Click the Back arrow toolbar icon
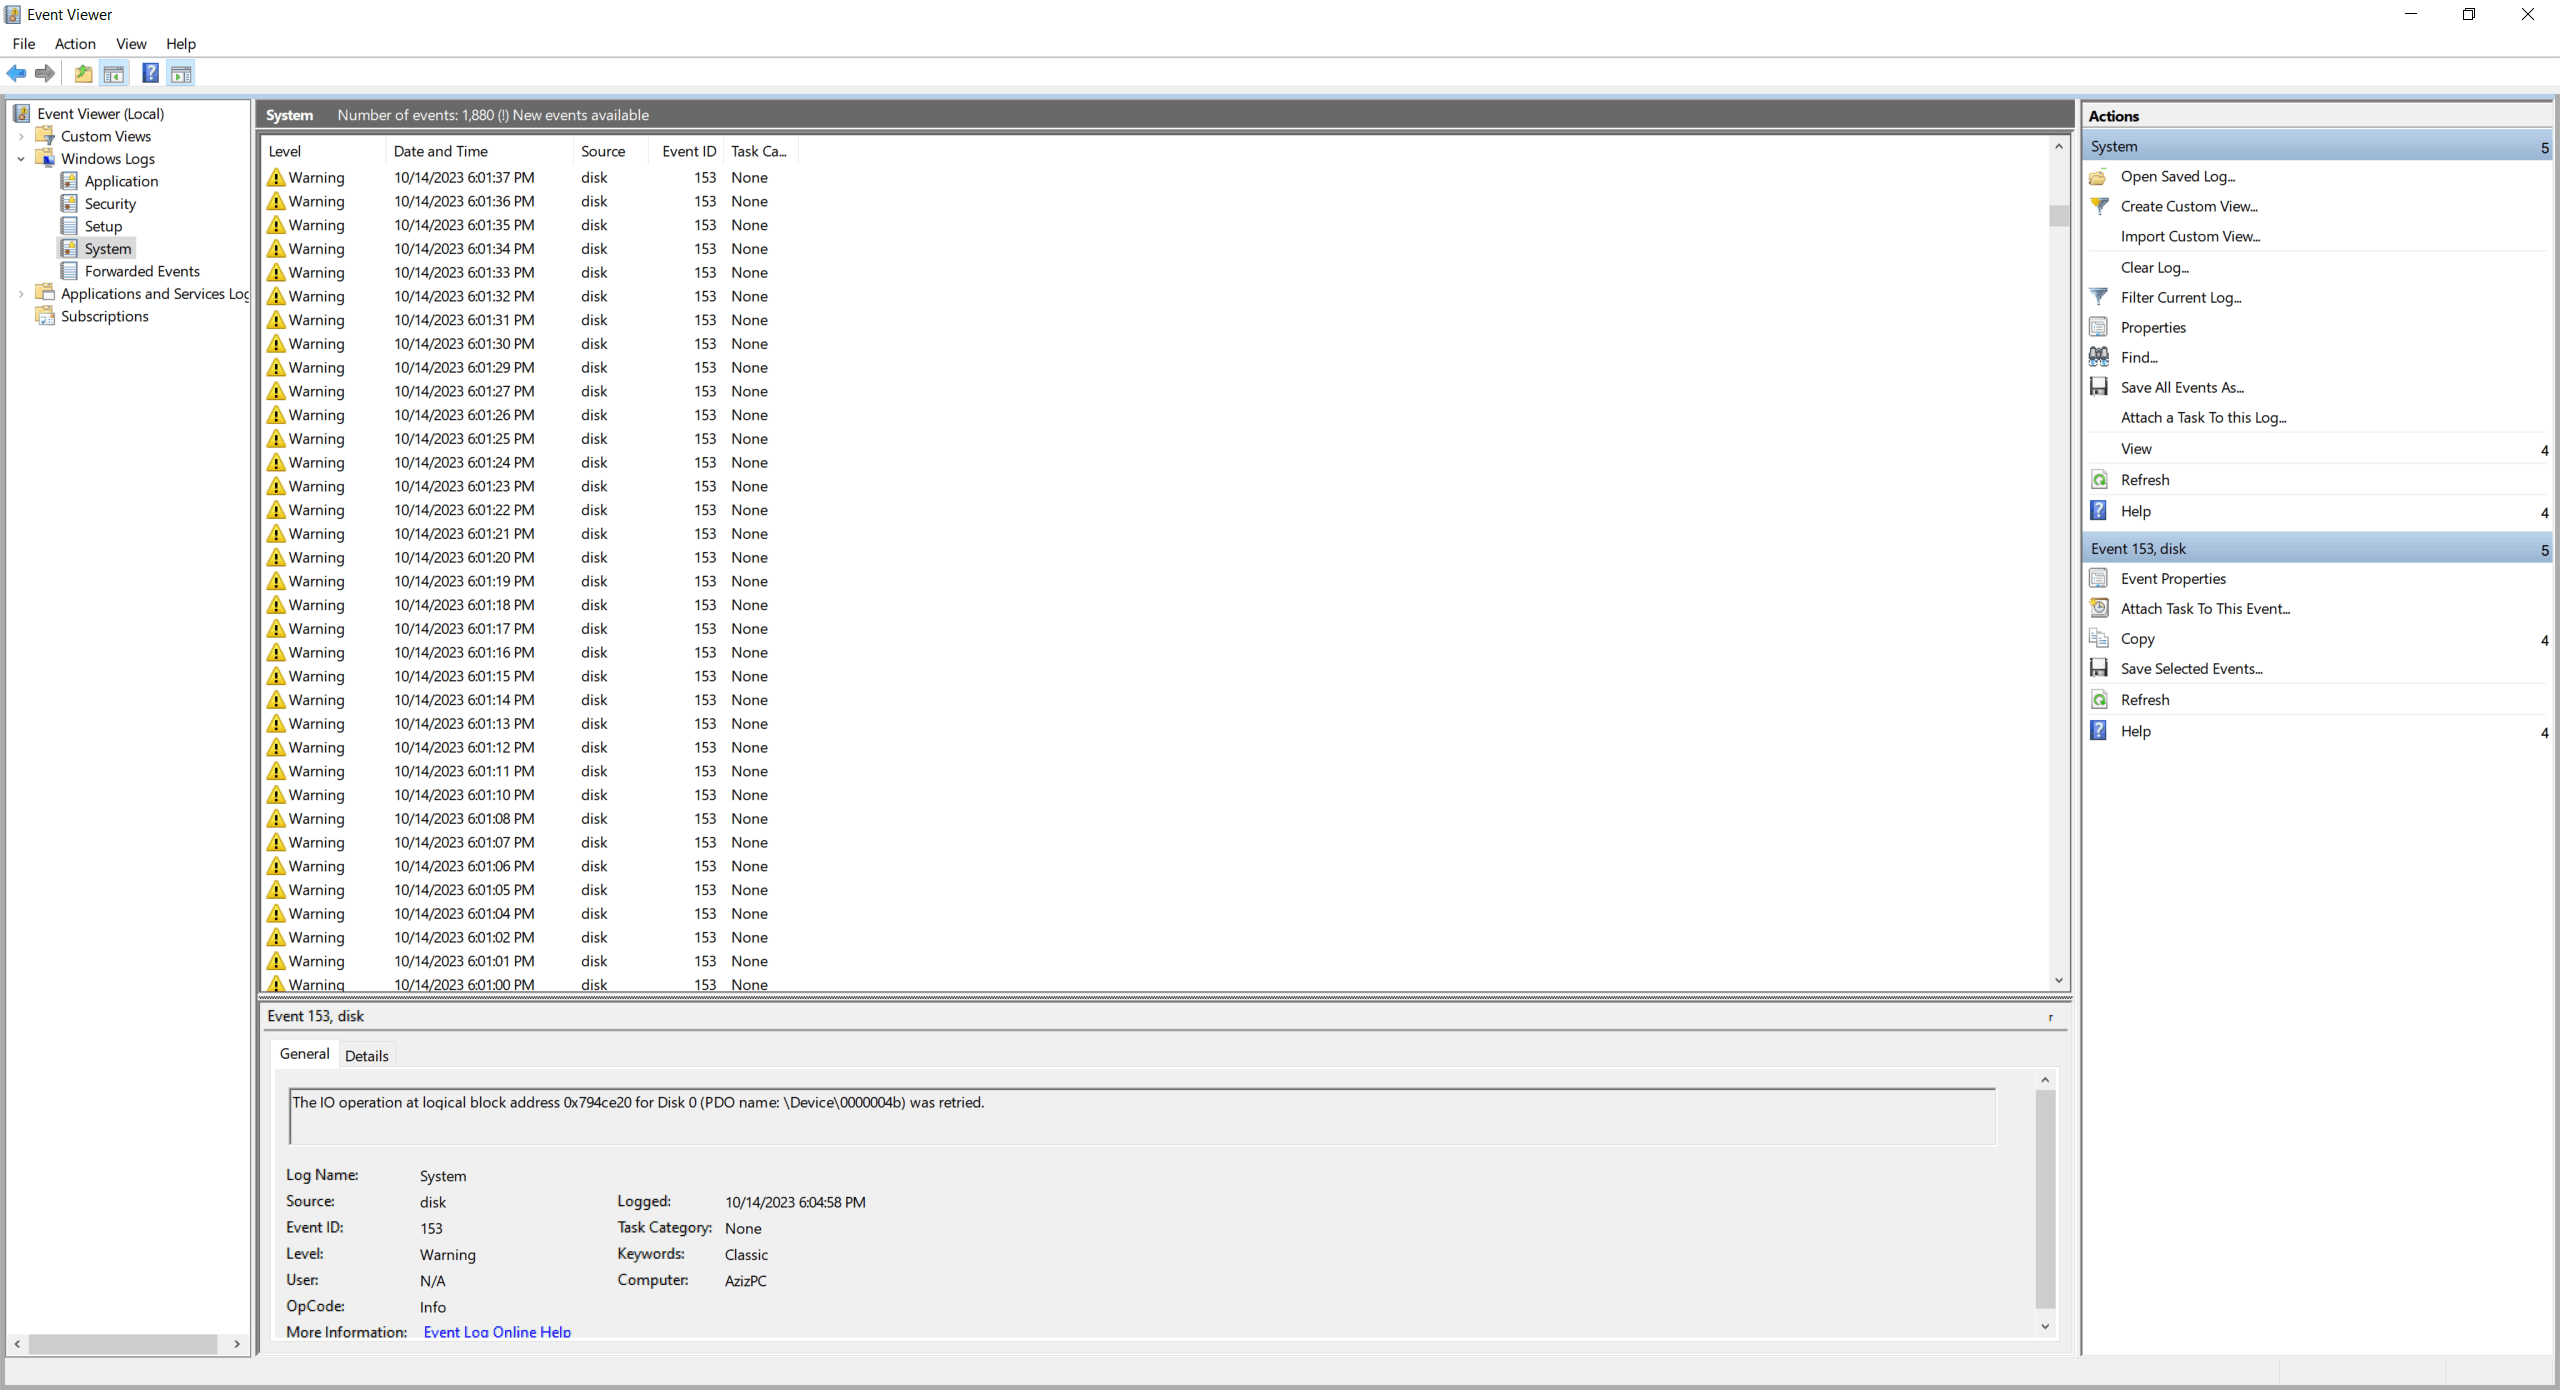Viewport: 2560px width, 1390px height. tap(16, 73)
